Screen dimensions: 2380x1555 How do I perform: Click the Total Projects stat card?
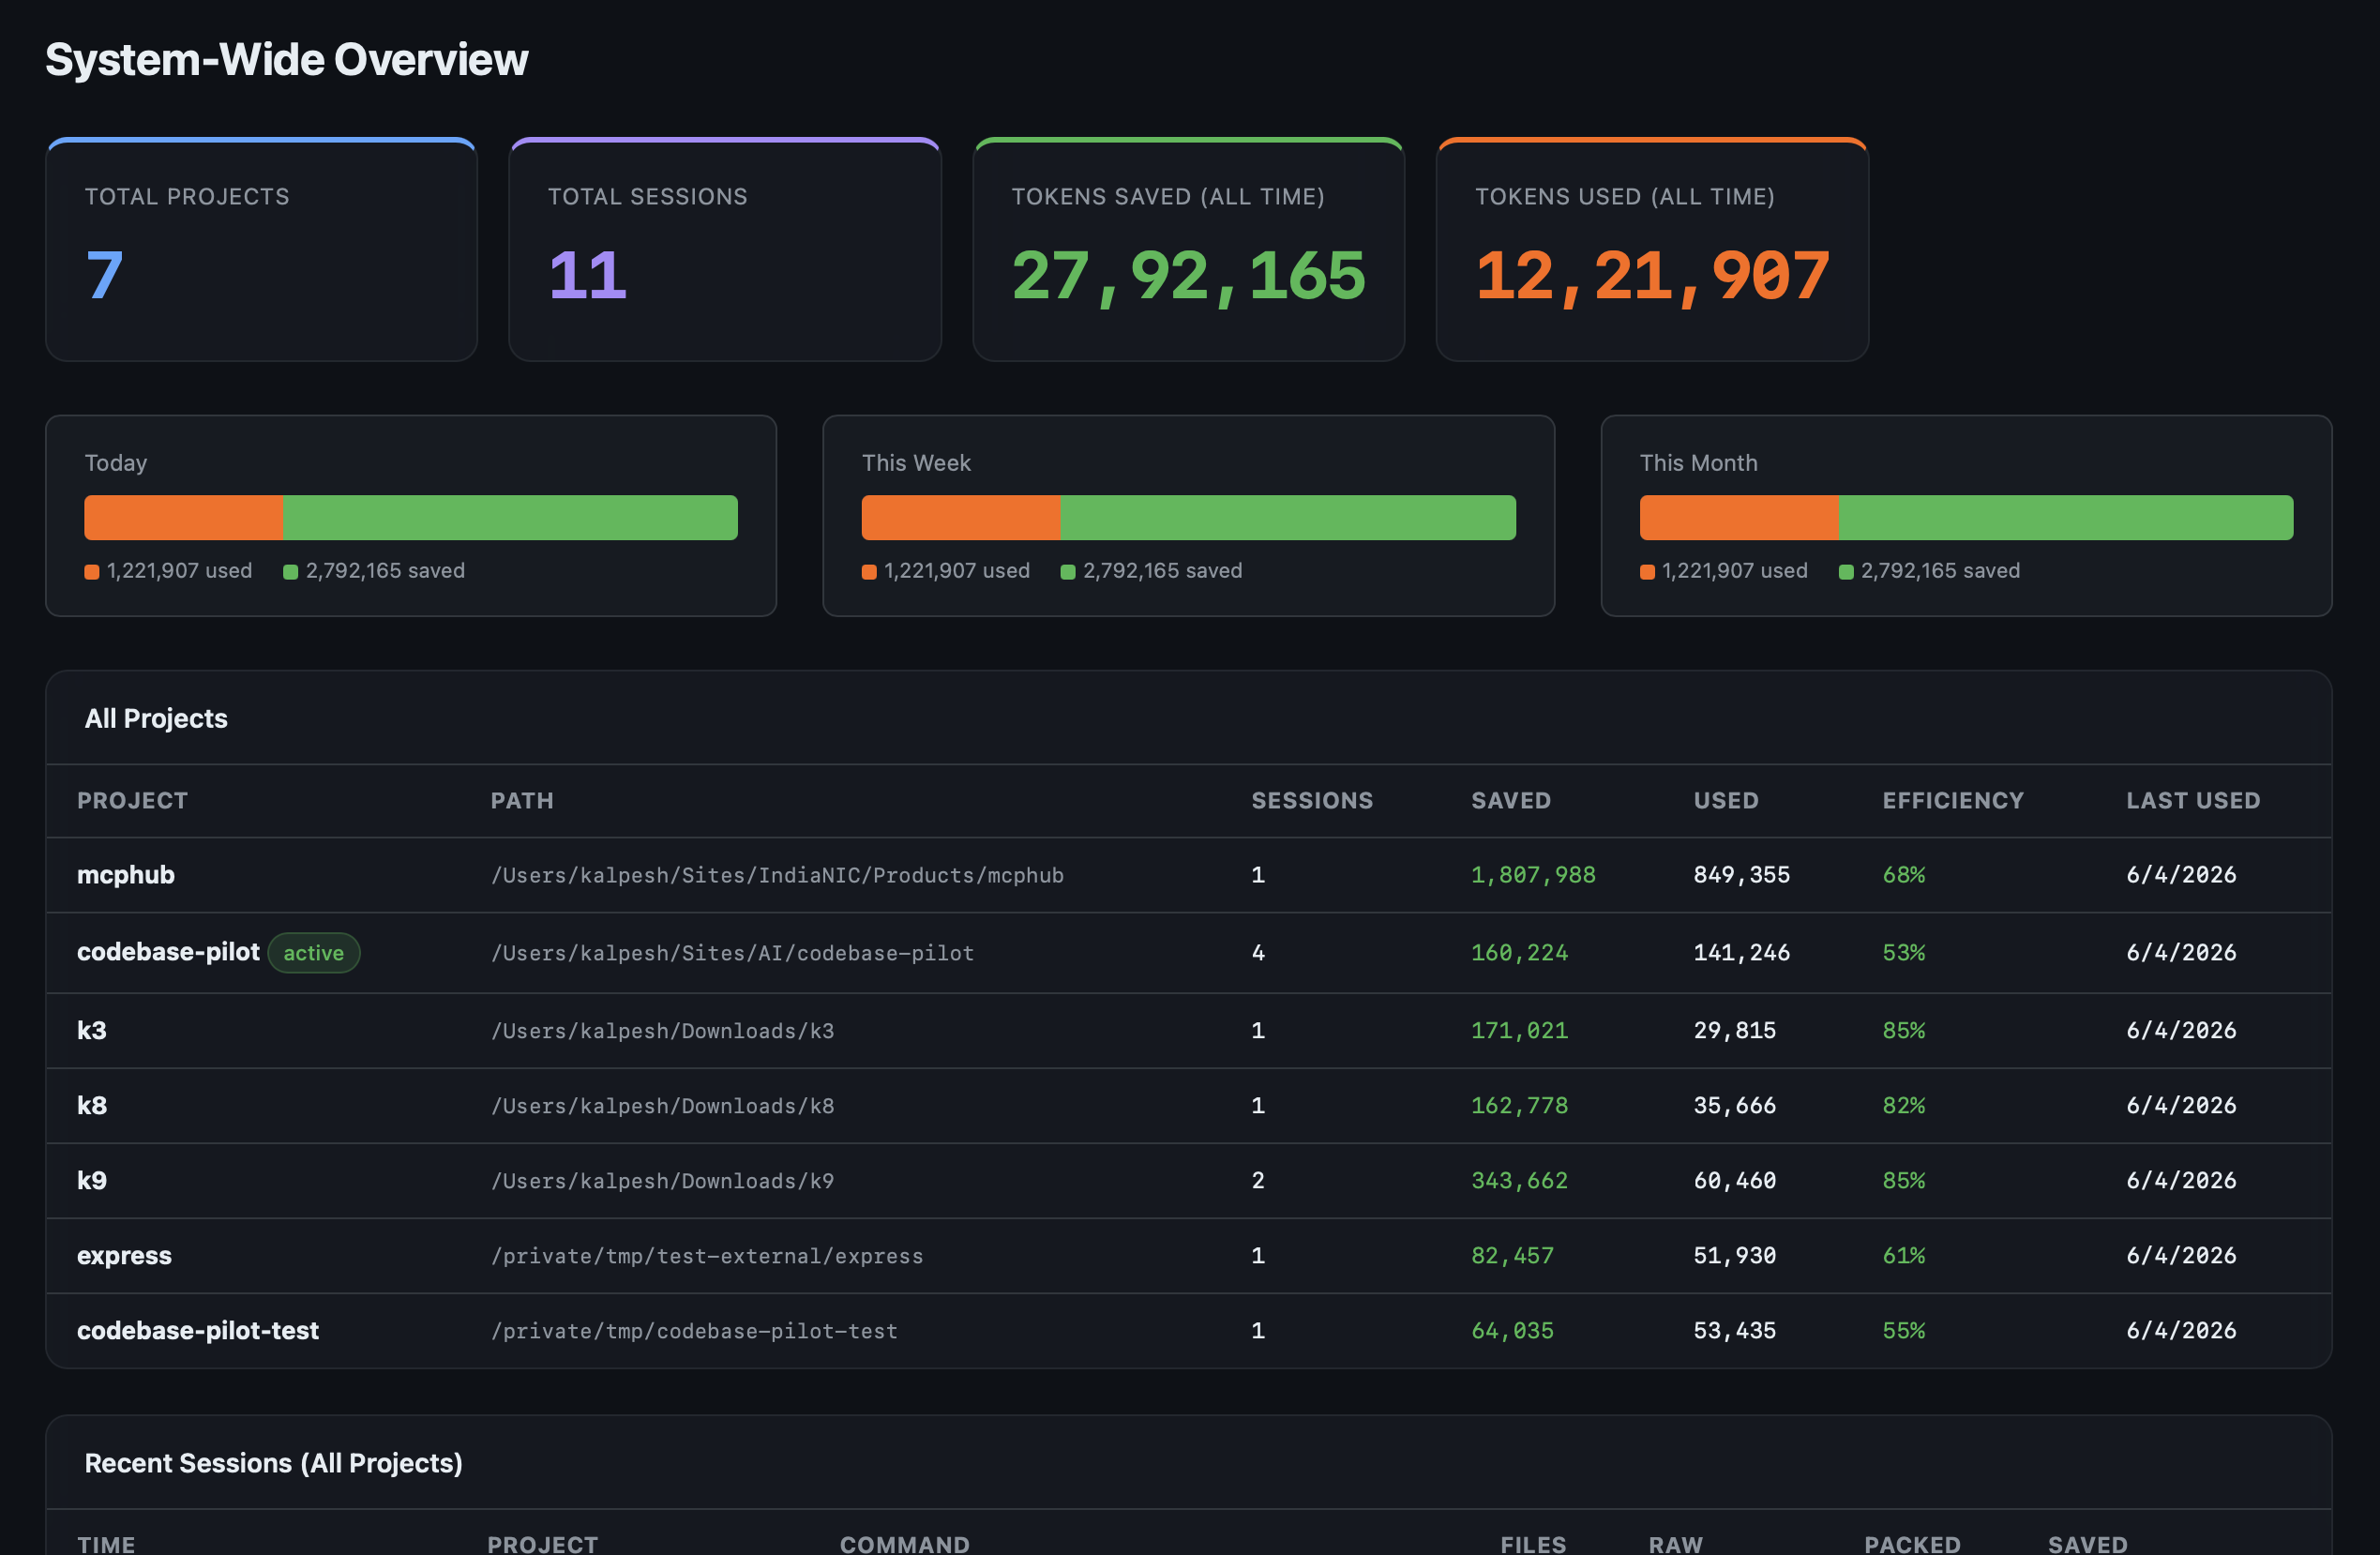pyautogui.click(x=261, y=250)
